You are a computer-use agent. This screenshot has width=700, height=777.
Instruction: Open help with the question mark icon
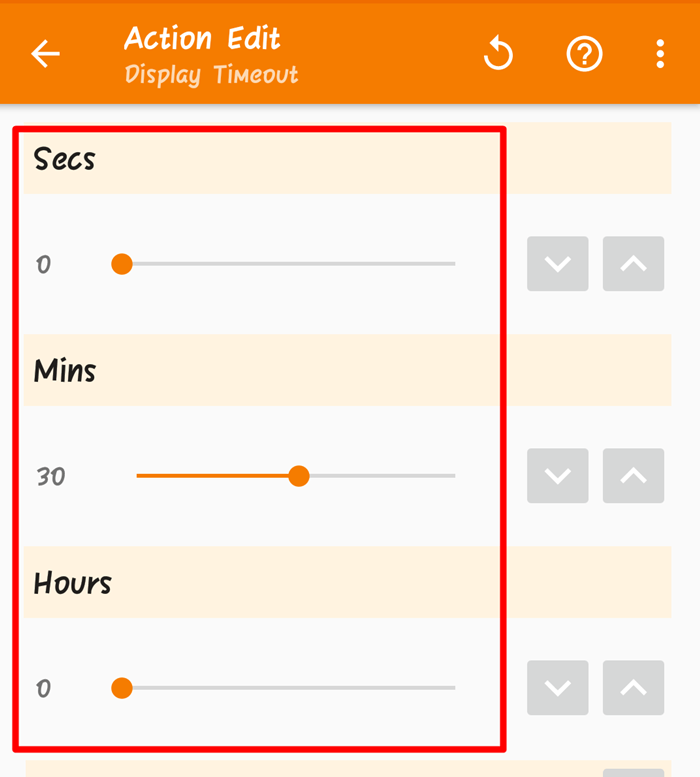[x=584, y=54]
